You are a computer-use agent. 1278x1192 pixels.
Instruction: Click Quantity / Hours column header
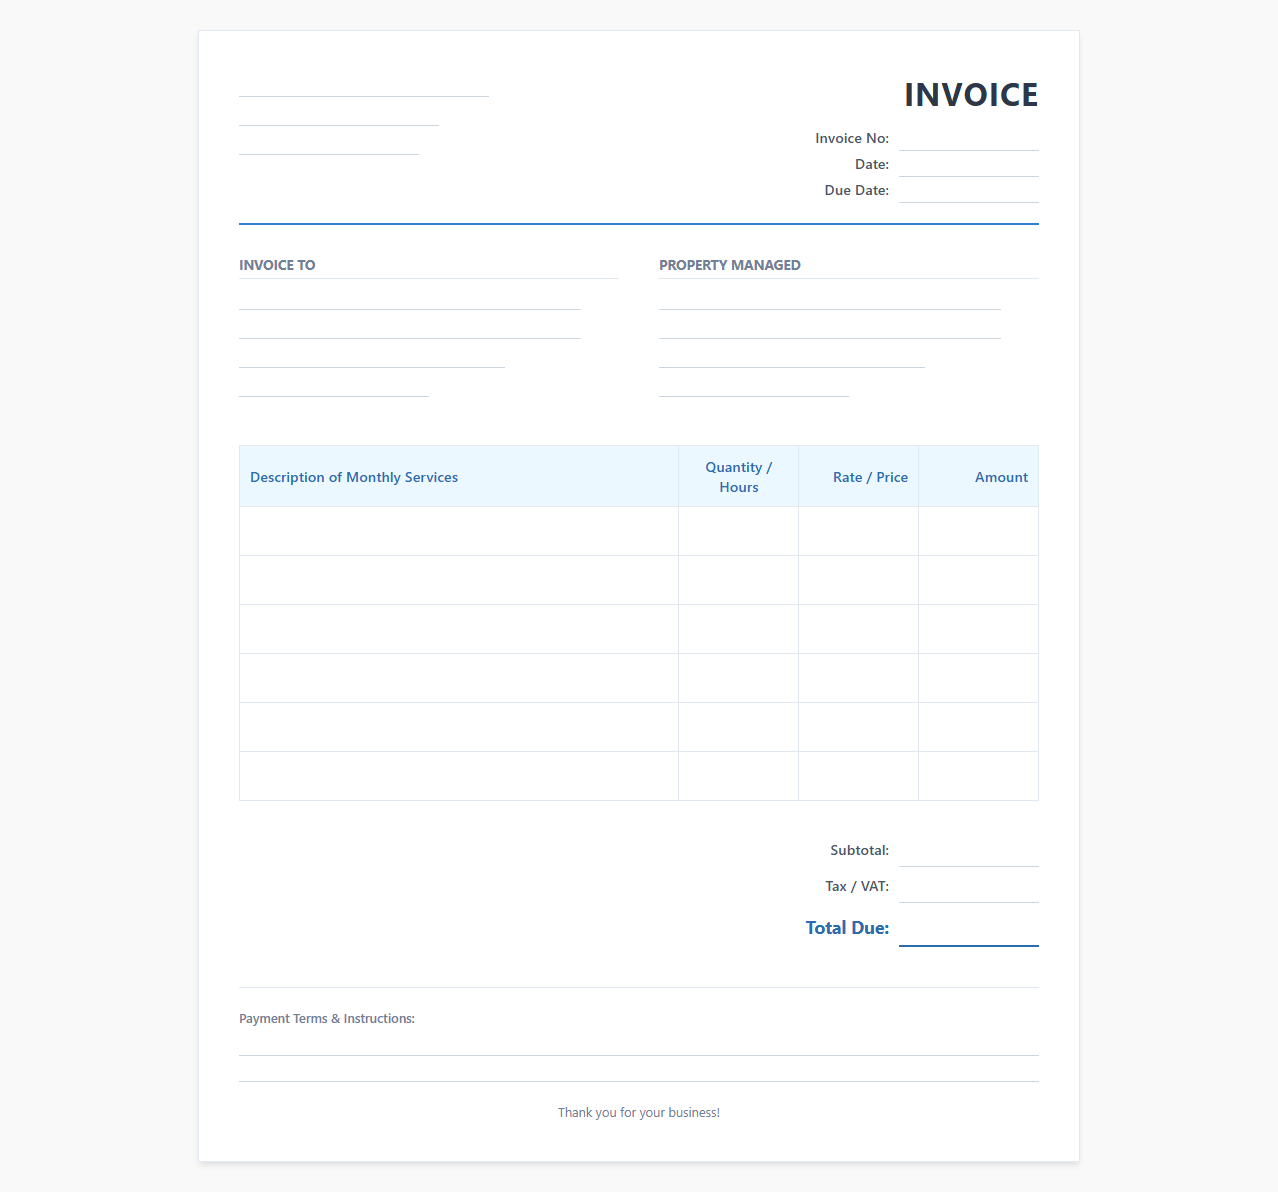click(x=739, y=477)
